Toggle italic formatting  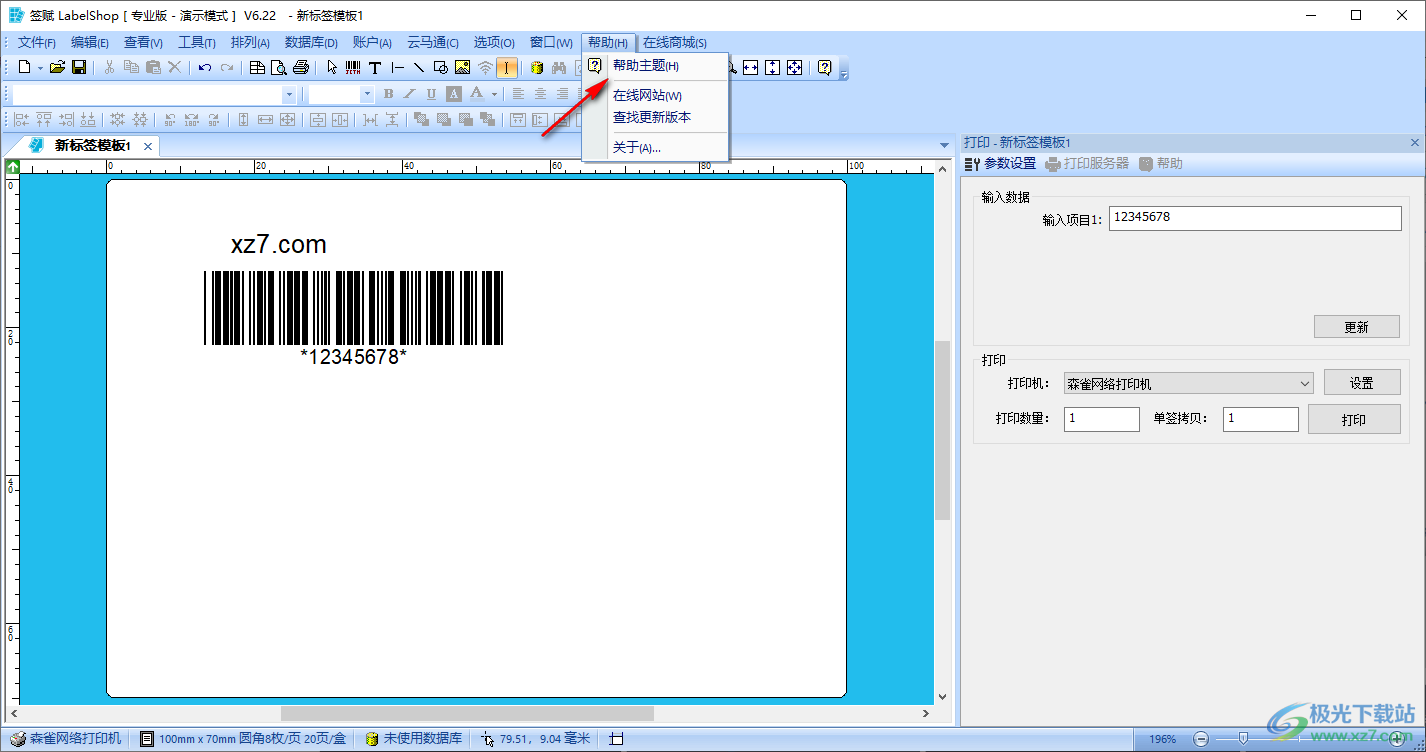[x=409, y=94]
